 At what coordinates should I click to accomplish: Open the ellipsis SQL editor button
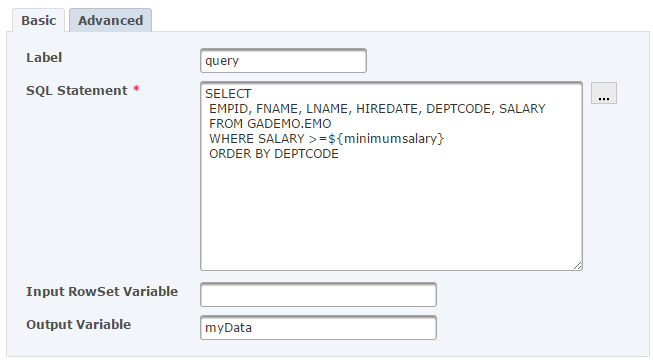[603, 93]
